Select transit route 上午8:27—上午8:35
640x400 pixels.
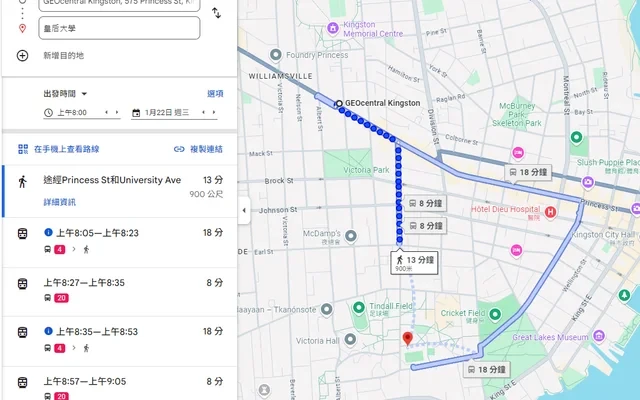(120, 292)
